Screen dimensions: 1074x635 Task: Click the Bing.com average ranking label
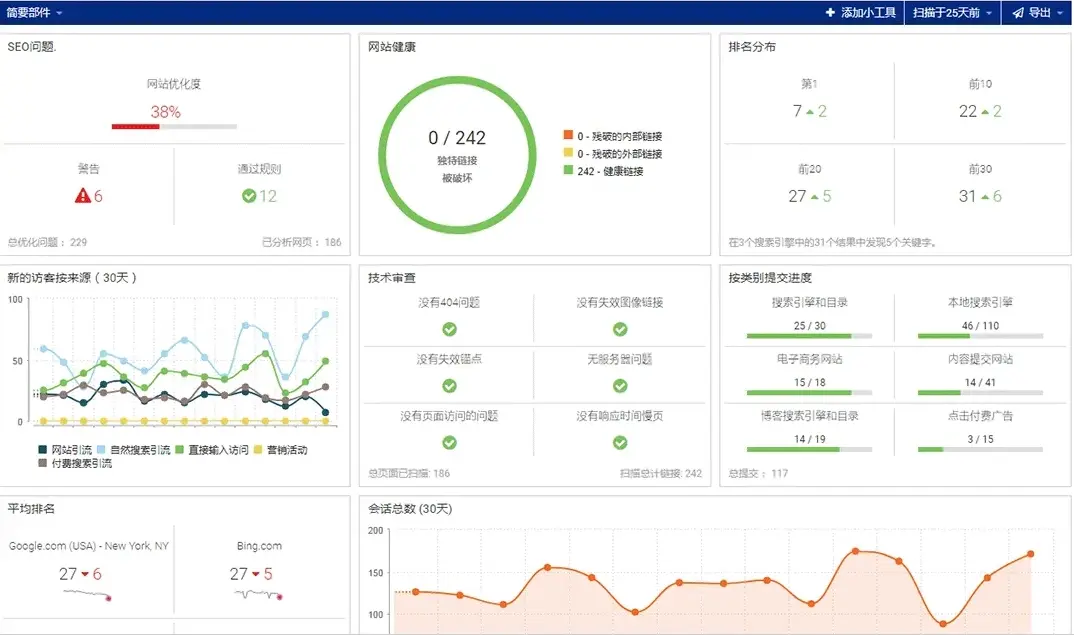click(x=259, y=546)
